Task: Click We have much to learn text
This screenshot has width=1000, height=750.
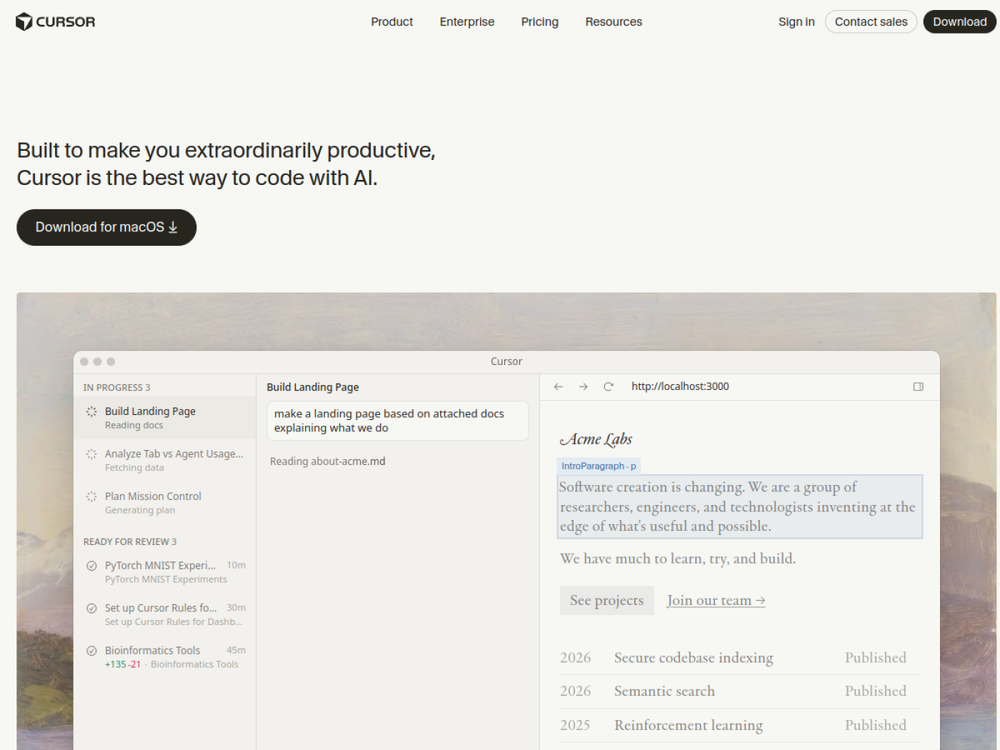Action: tap(677, 559)
